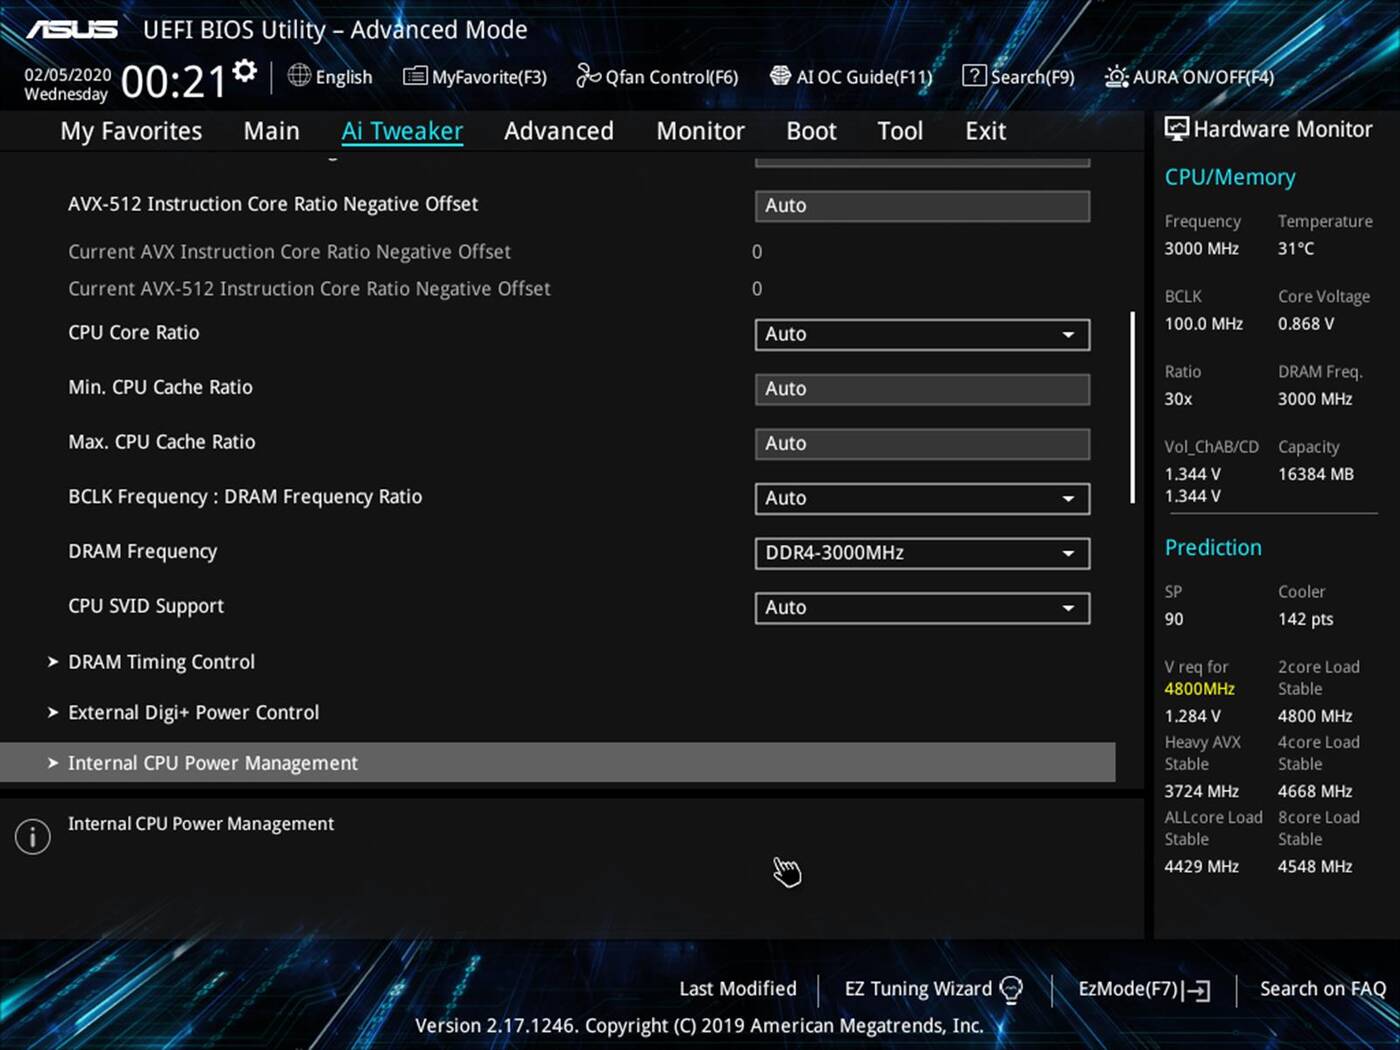Open the DRAM Frequency dropdown

(x=920, y=553)
